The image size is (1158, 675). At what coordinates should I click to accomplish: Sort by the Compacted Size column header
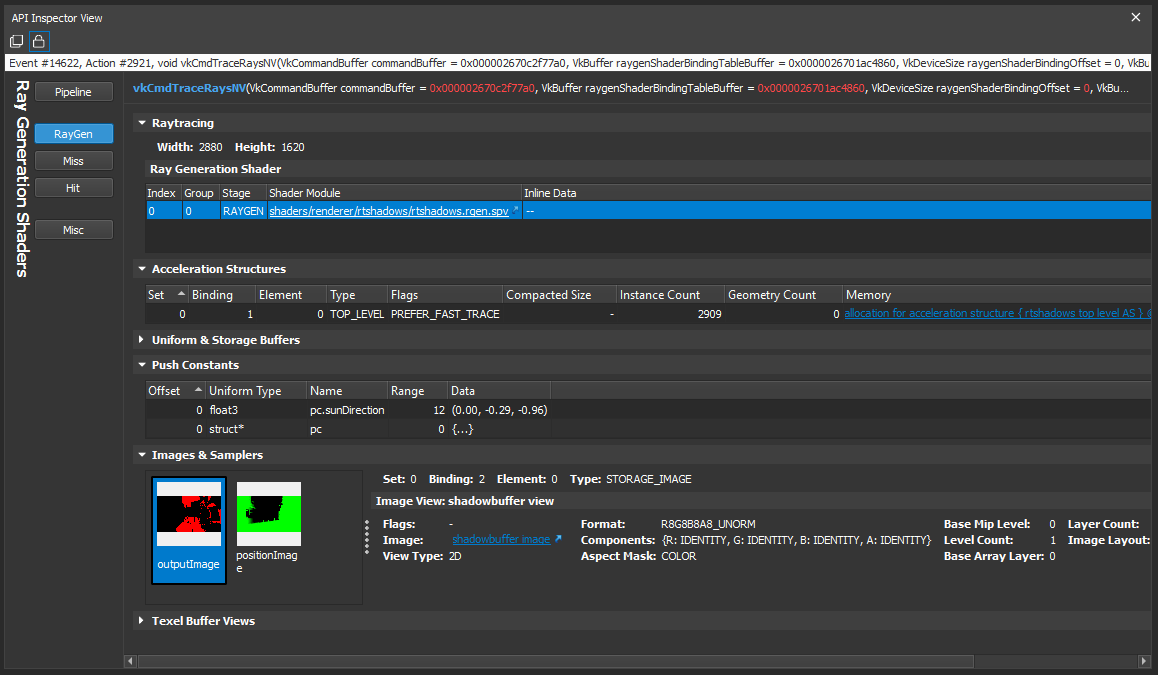tap(560, 295)
